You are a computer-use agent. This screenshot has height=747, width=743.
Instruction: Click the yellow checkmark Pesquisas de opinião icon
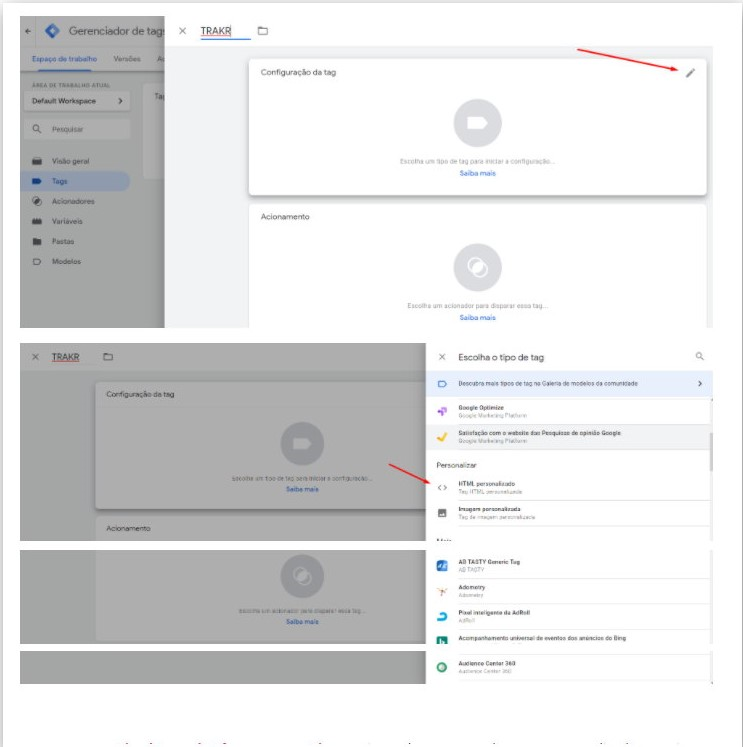[442, 437]
